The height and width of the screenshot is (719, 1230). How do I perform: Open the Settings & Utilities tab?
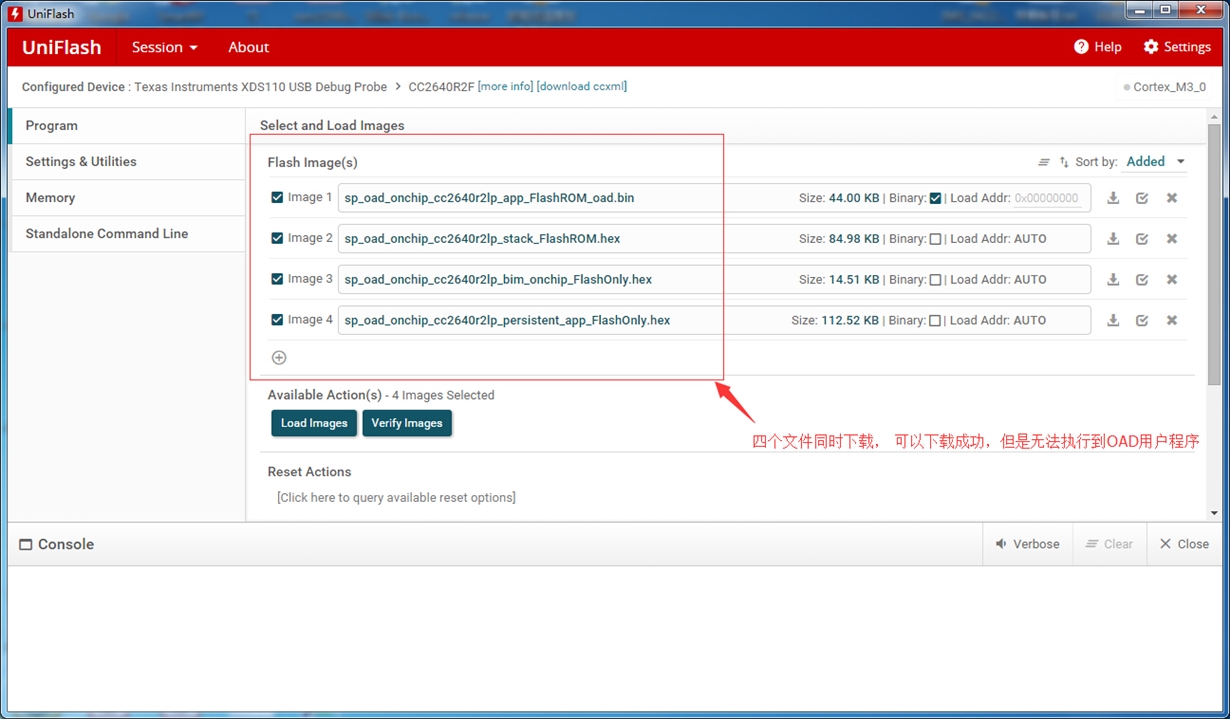[126, 161]
